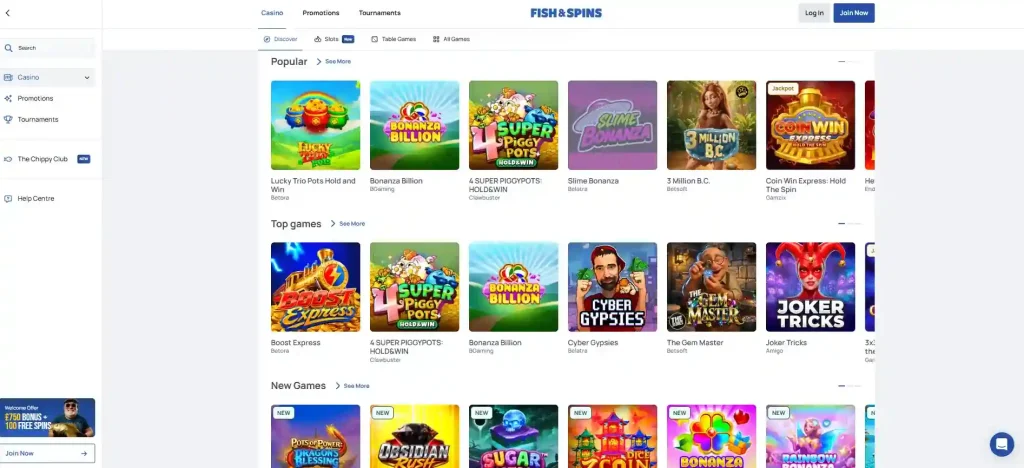The height and width of the screenshot is (468, 1024).
Task: Open Bonanza Billion in Popular row
Action: click(415, 125)
